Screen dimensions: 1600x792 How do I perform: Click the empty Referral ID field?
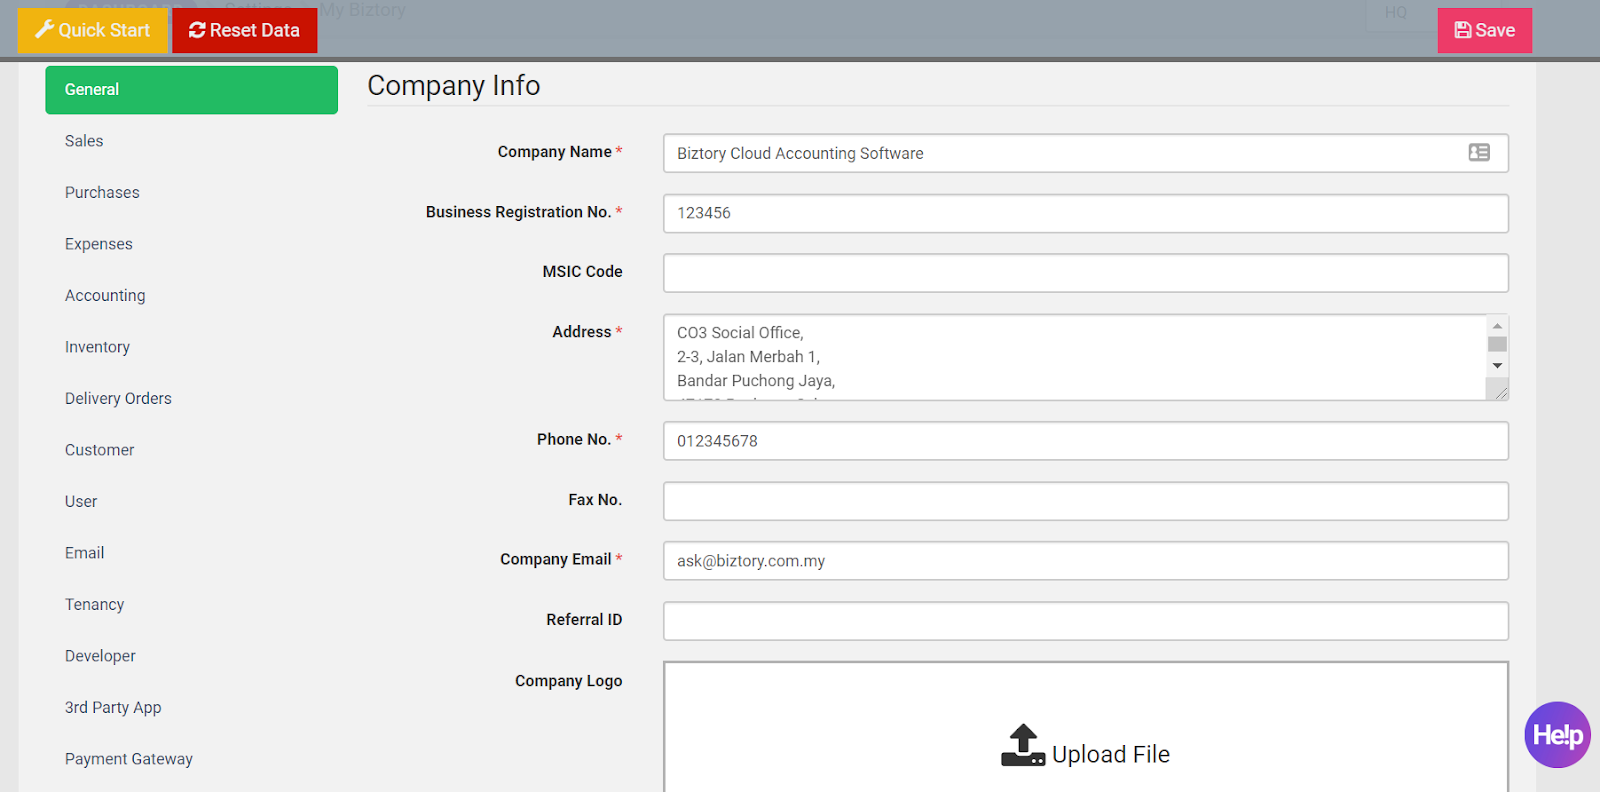click(x=1085, y=621)
